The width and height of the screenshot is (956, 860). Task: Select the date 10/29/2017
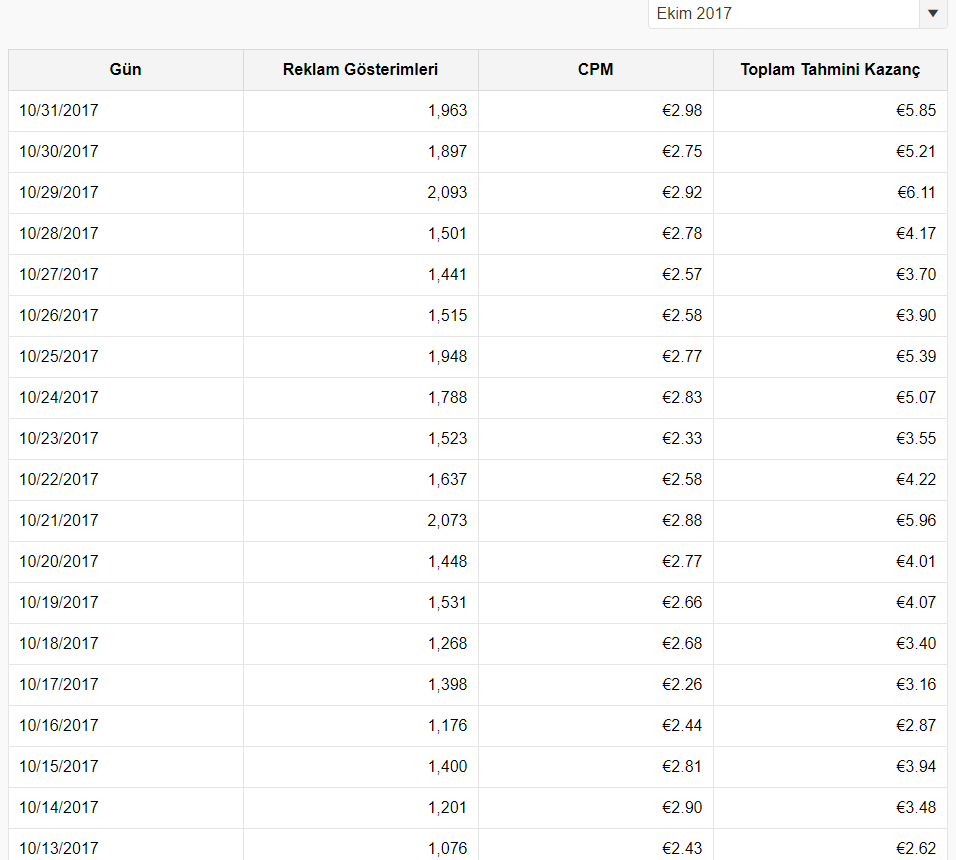[59, 192]
